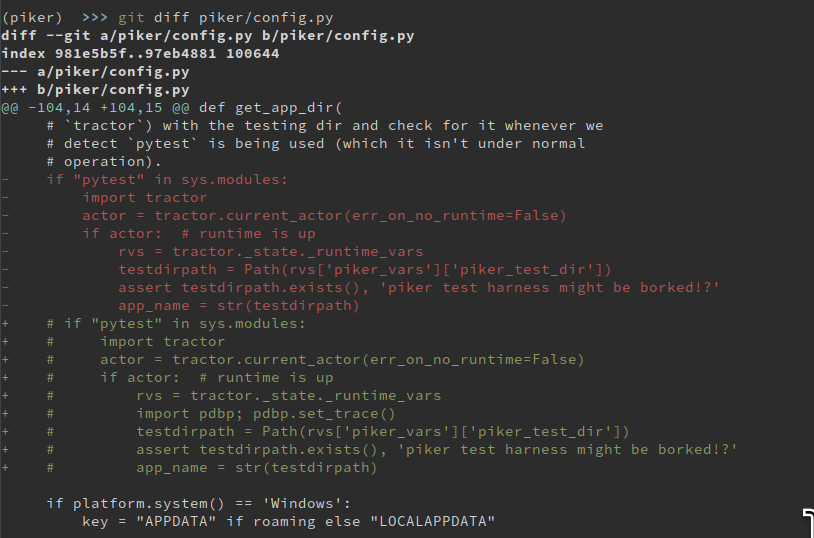
Task: Click the '"LOCALAPPDATA"' string at the bottom
Action: pyautogui.click(x=433, y=522)
